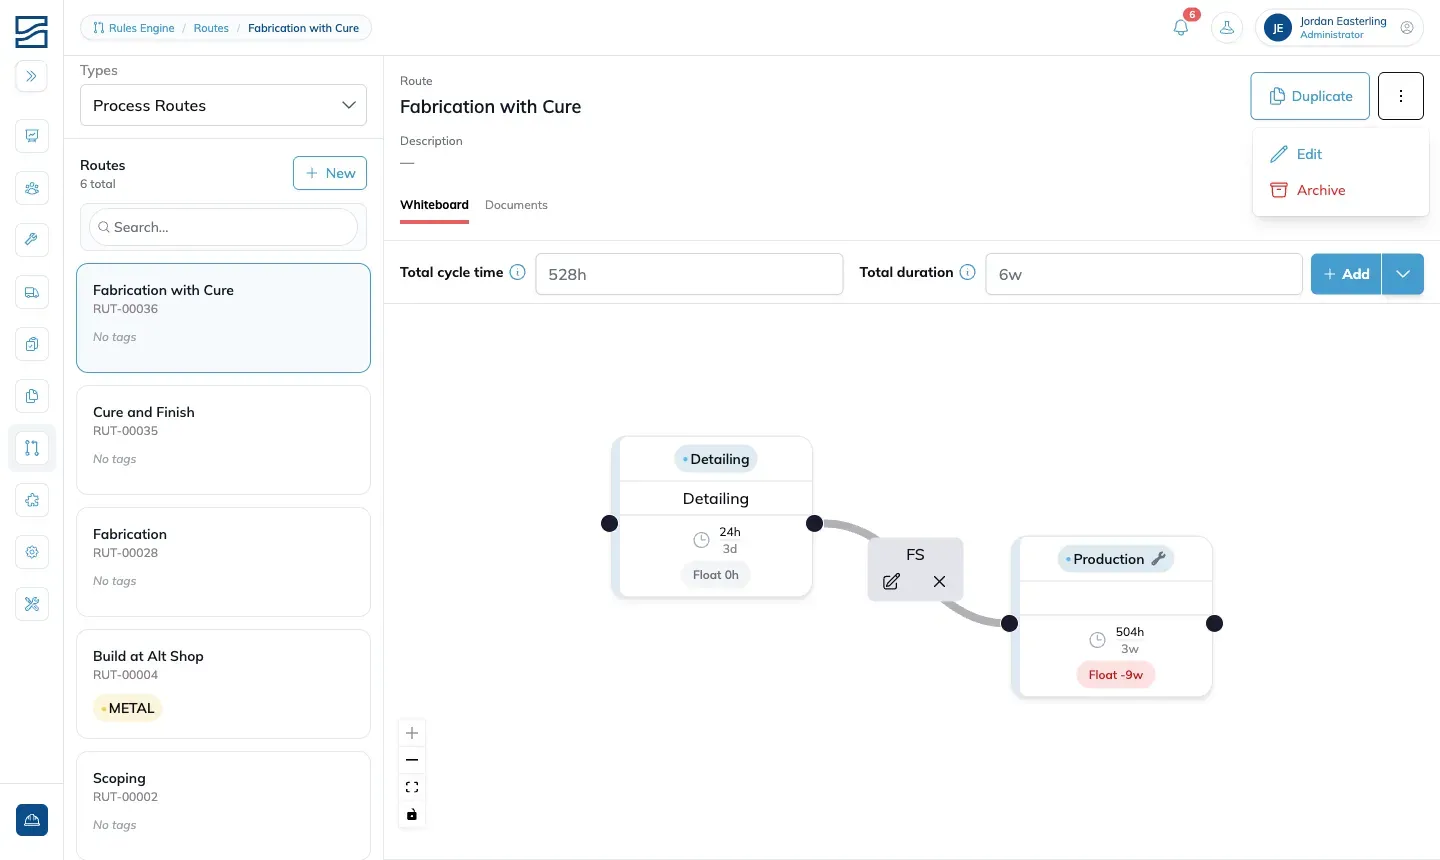Select the Cure and Finish route card
The image size is (1440, 860).
[x=223, y=440]
